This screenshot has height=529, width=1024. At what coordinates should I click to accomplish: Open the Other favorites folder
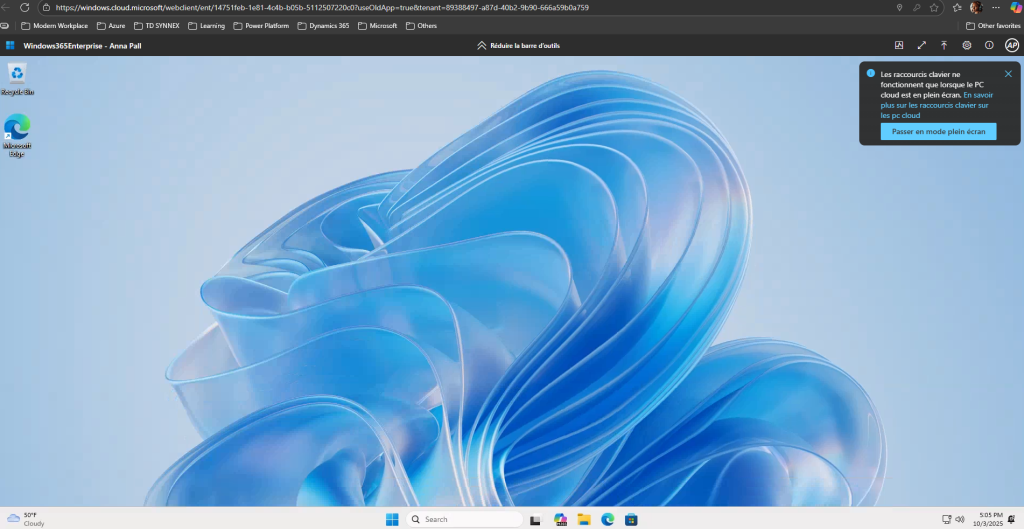tap(993, 26)
